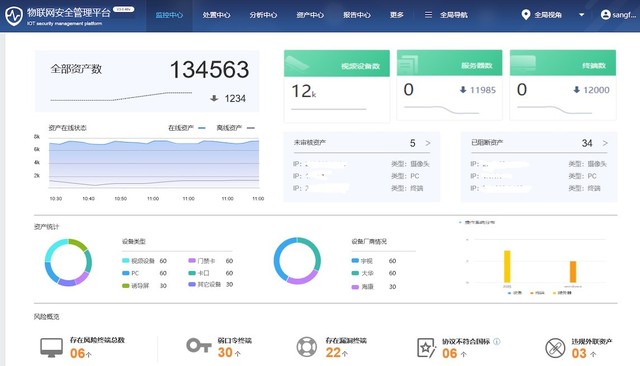This screenshot has height=366, width=640.
Task: Click the 12k video device count
Action: pos(304,91)
